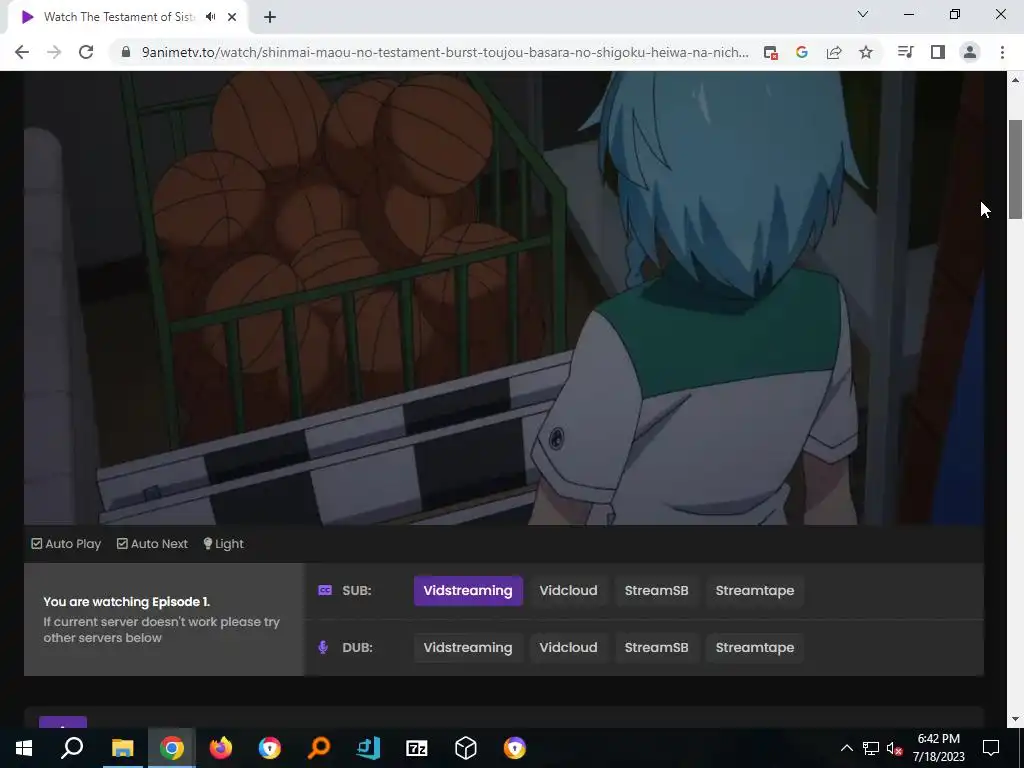1024x768 pixels.
Task: Show hidden tray icons
Action: point(846,748)
